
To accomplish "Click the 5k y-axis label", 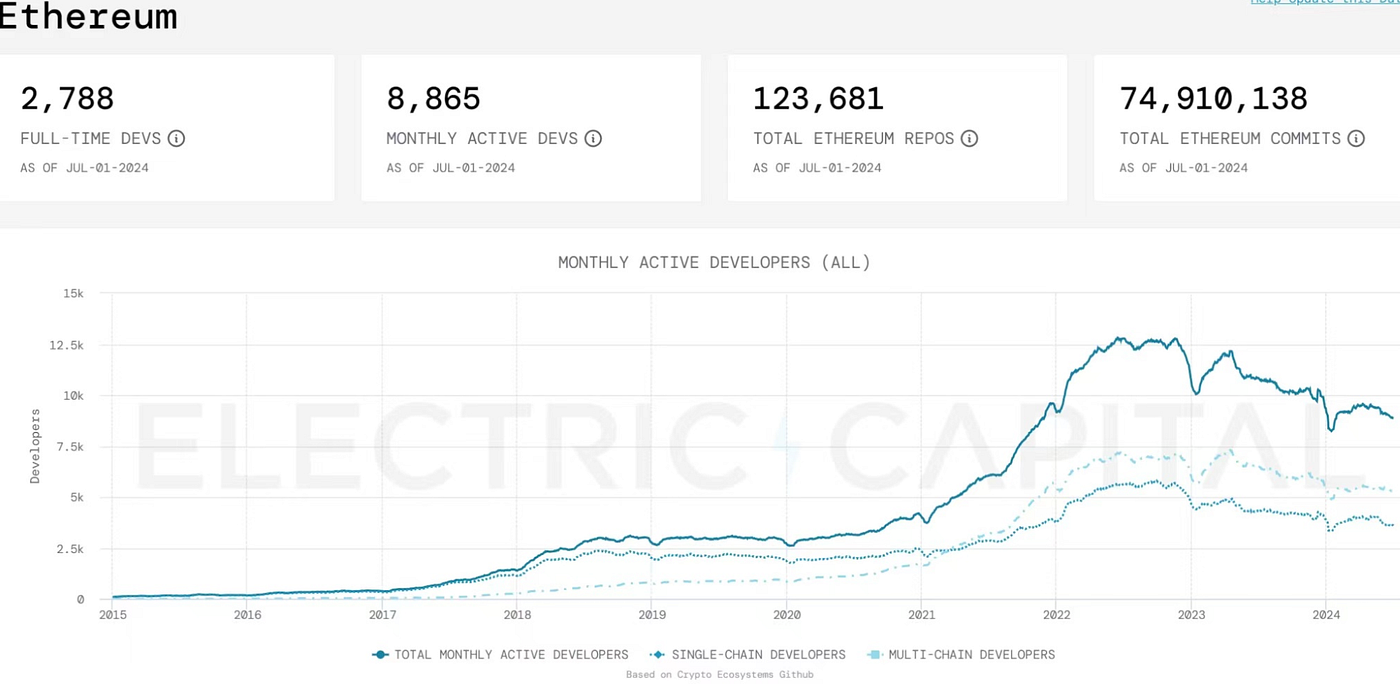I will tap(77, 498).
